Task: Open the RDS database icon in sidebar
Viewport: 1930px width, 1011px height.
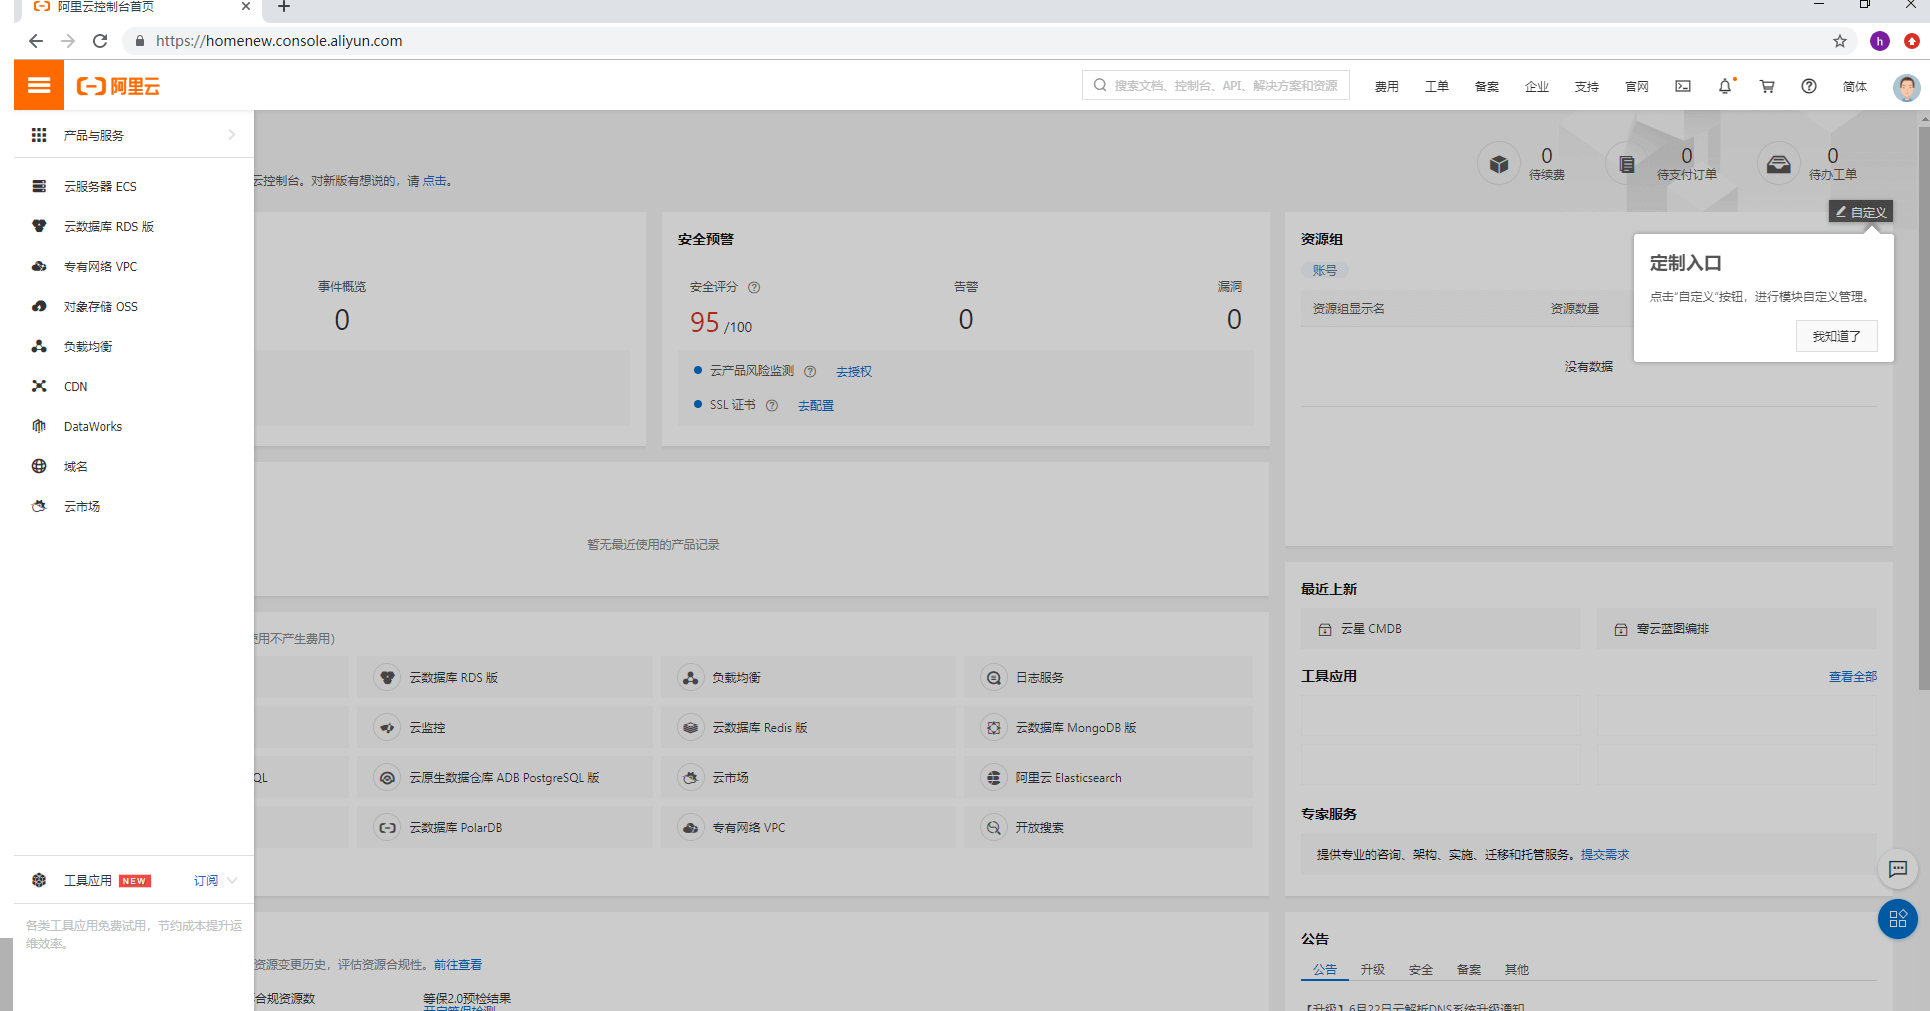Action: point(39,226)
